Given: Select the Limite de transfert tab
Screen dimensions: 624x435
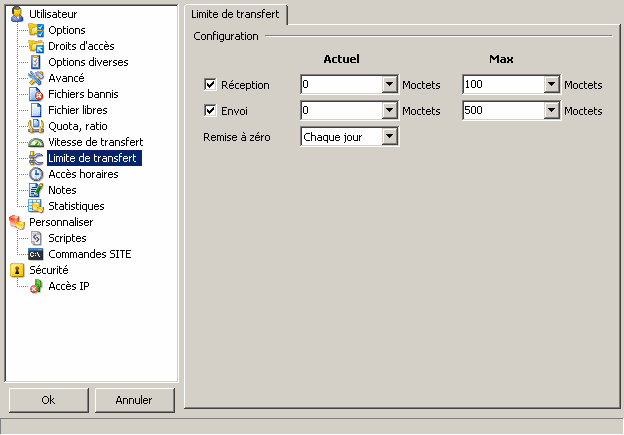Looking at the screenshot, I should tap(237, 14).
